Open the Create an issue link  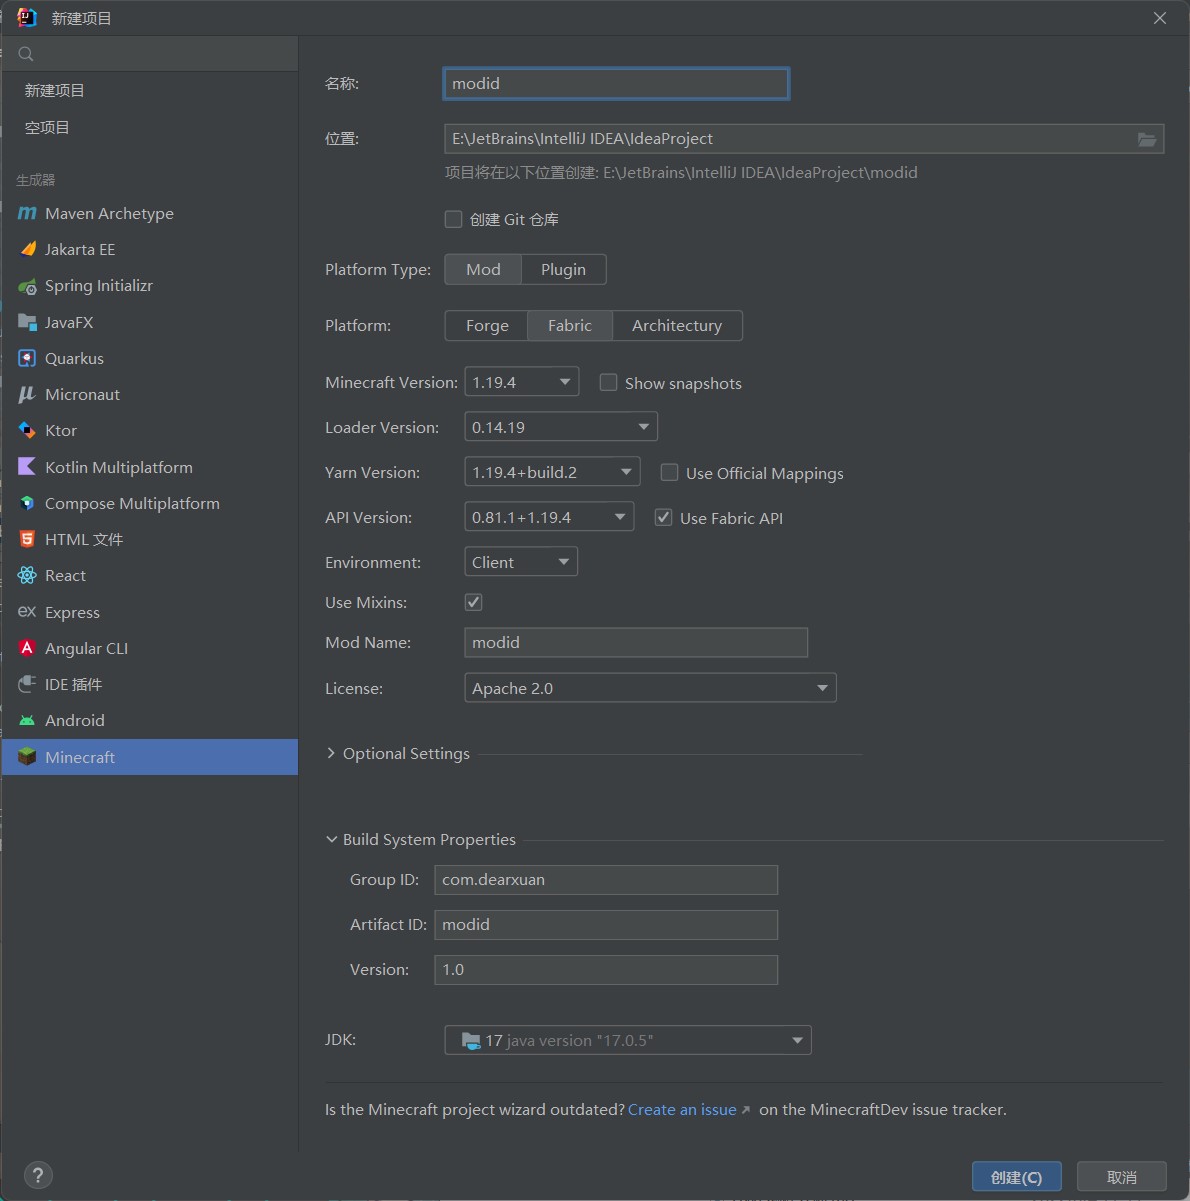pos(682,1110)
